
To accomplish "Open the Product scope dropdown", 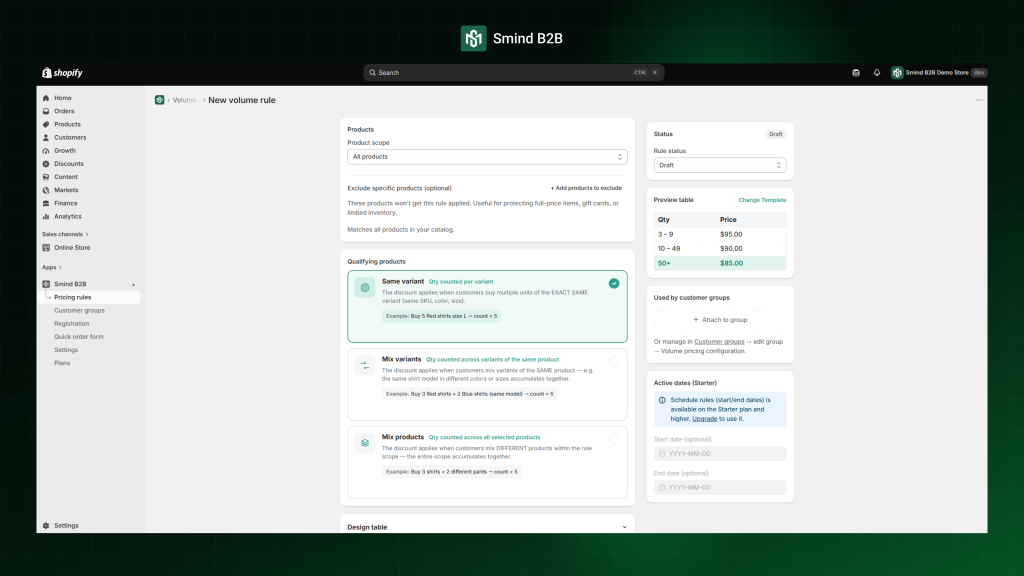I will click(487, 157).
